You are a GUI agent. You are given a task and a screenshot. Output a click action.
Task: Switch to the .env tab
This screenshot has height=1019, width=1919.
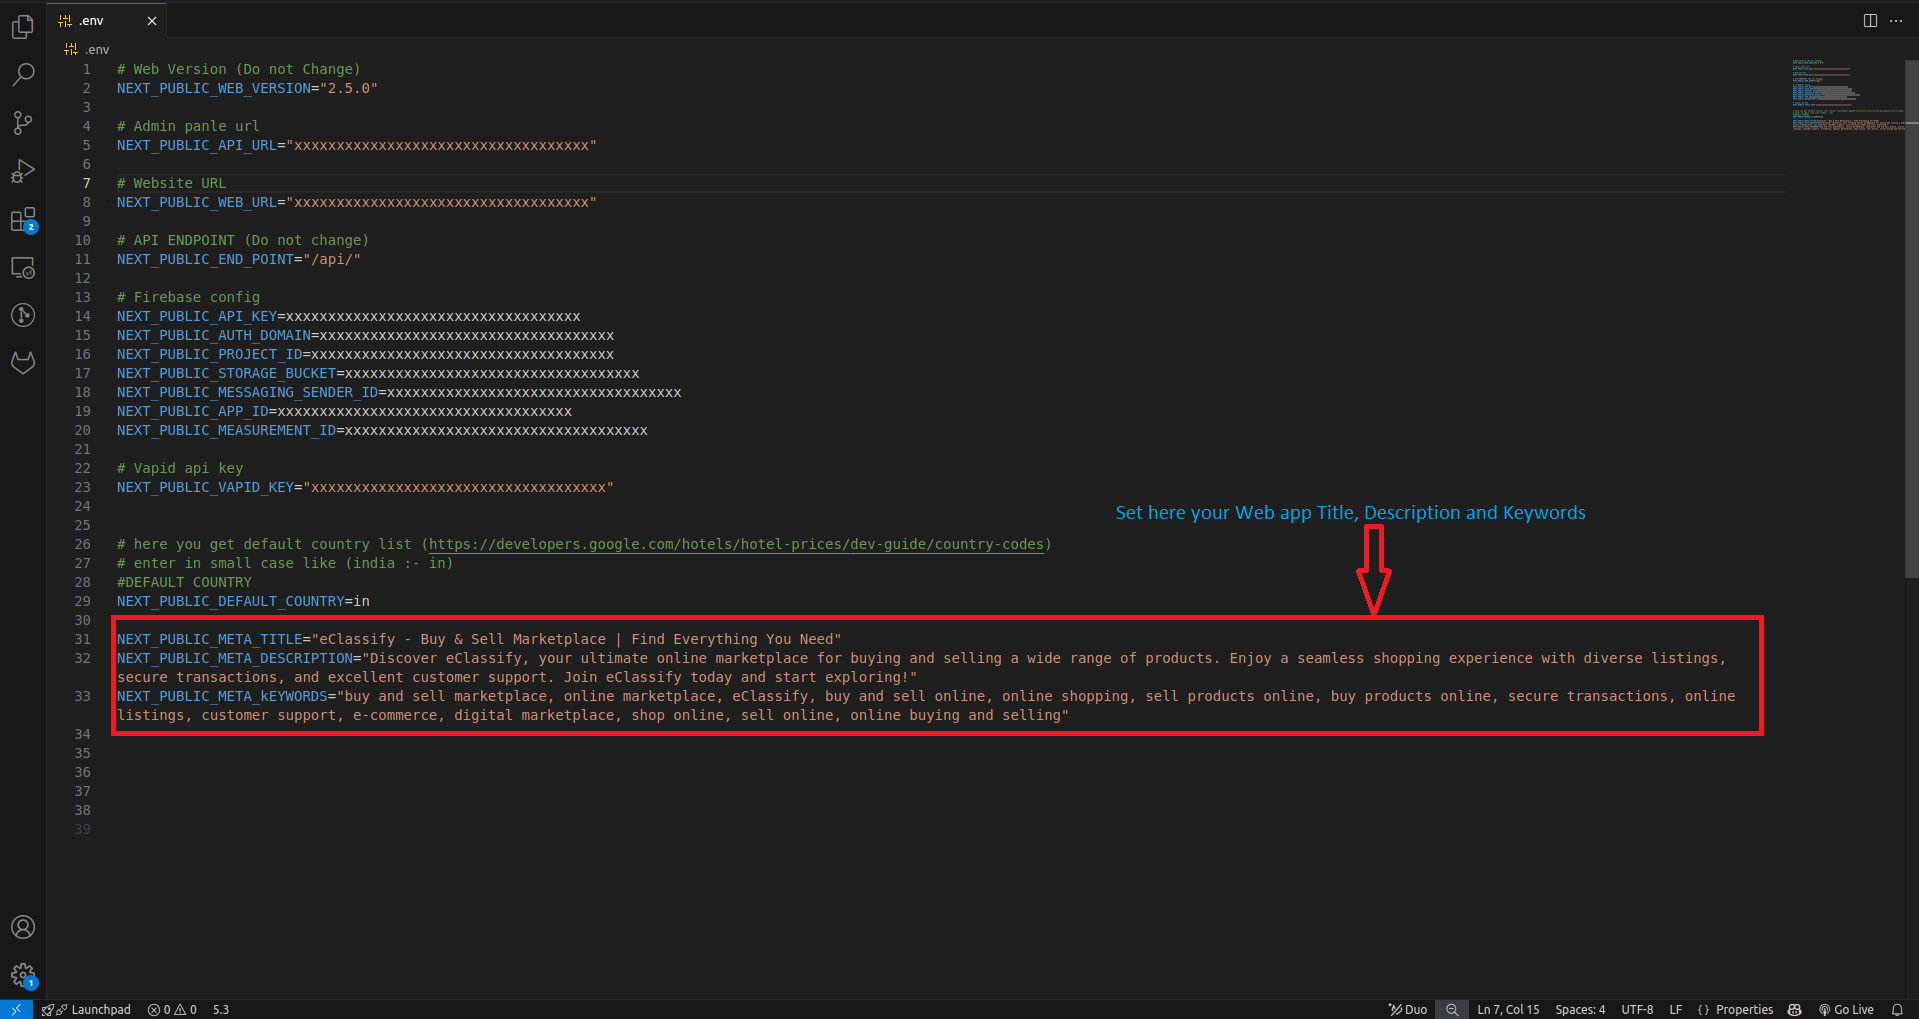pos(90,19)
